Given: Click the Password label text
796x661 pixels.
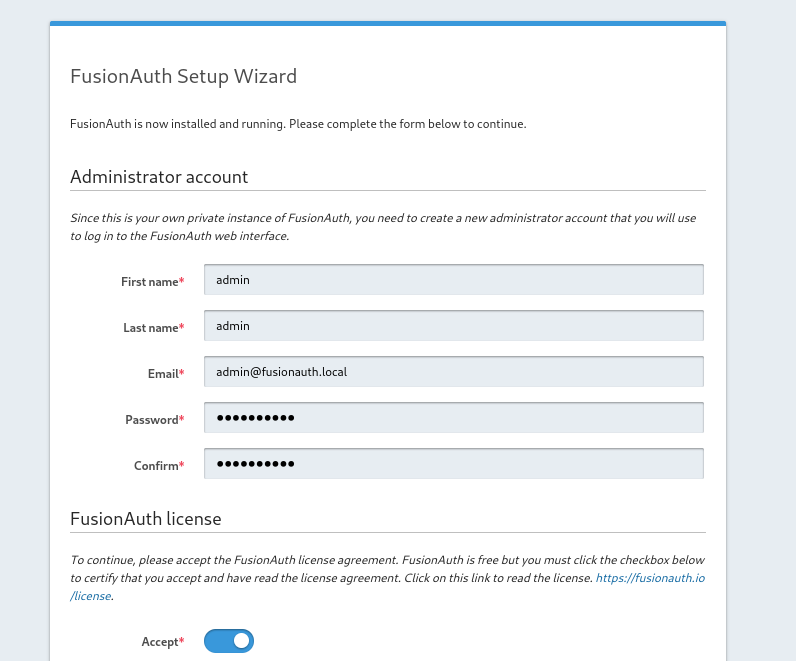Looking at the screenshot, I should [154, 420].
